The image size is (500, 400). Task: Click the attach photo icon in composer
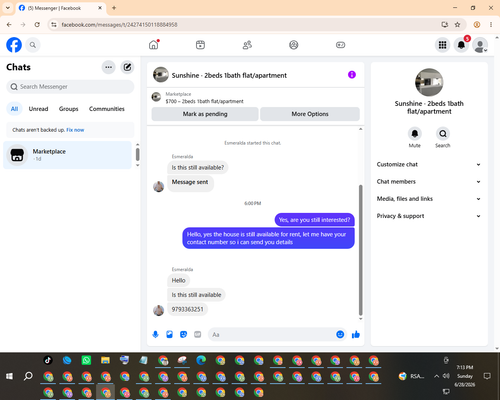[x=169, y=334]
